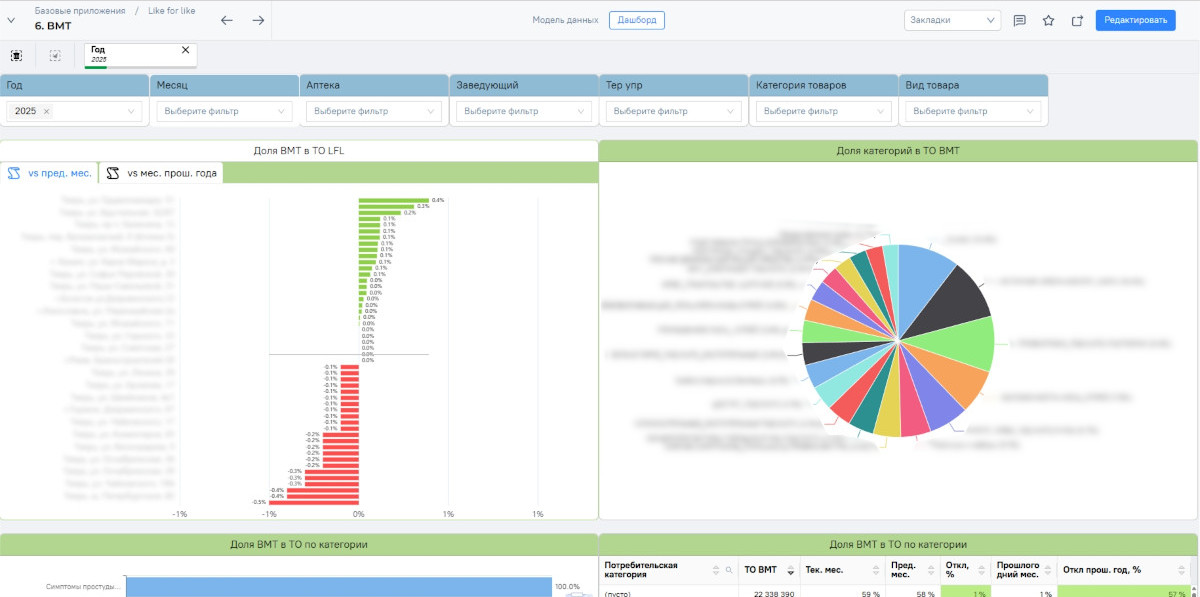Click the forward navigation arrow

(x=258, y=20)
